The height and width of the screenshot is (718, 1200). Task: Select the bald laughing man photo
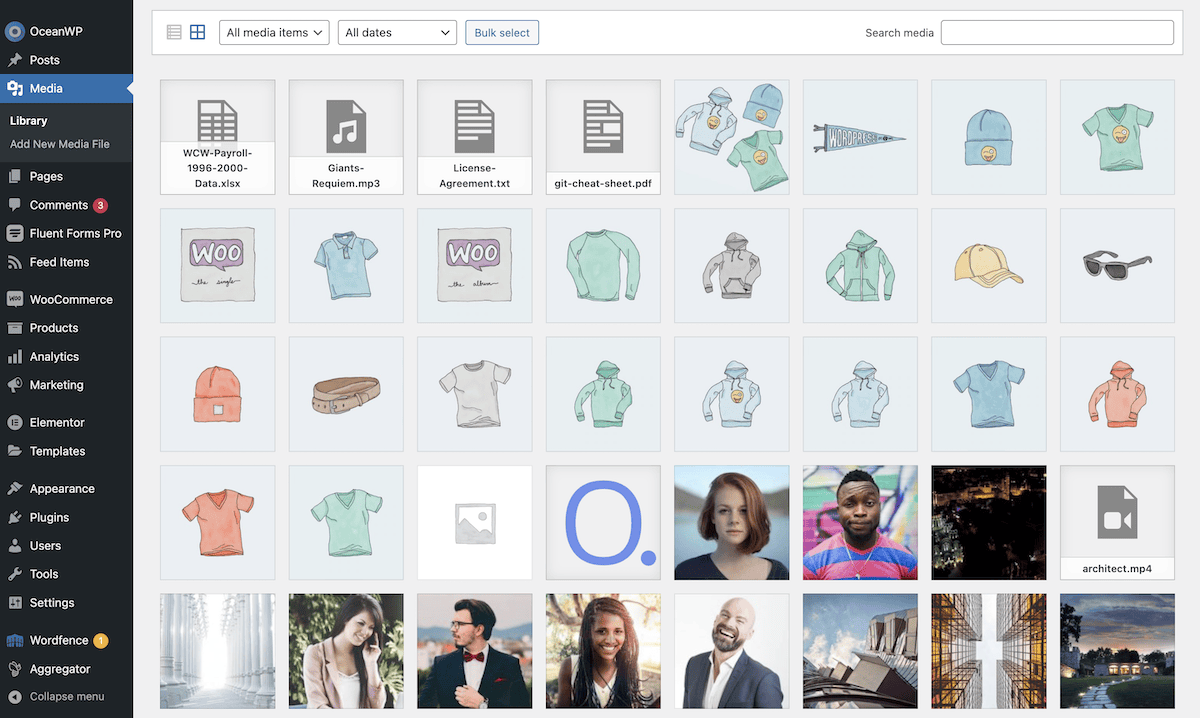732,651
